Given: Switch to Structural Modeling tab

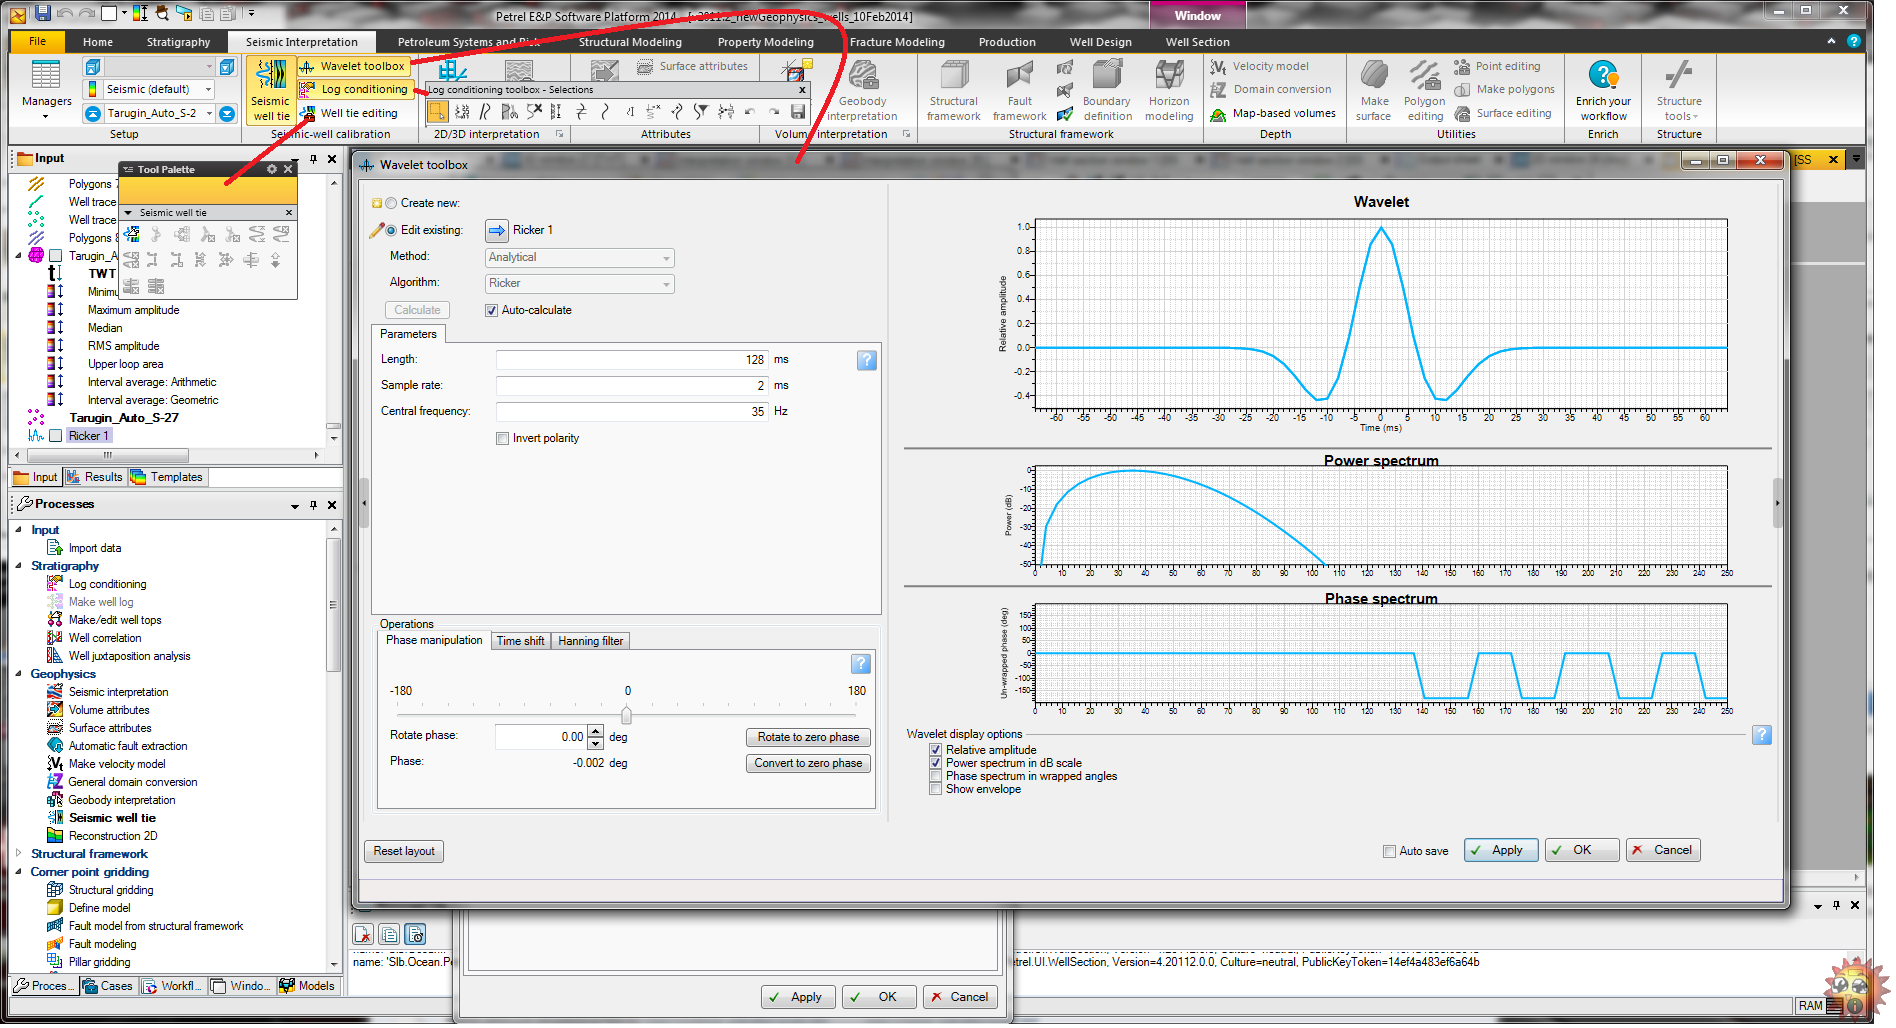Looking at the screenshot, I should point(630,42).
